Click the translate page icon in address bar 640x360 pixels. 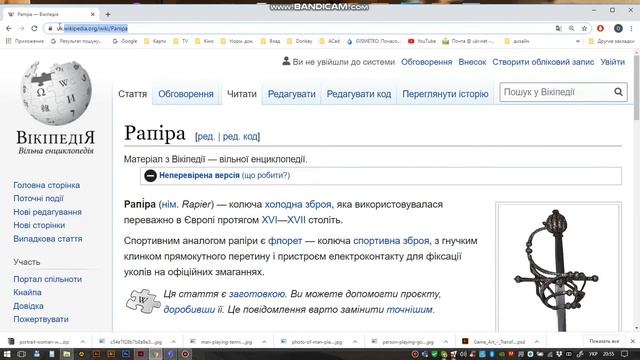click(x=558, y=28)
